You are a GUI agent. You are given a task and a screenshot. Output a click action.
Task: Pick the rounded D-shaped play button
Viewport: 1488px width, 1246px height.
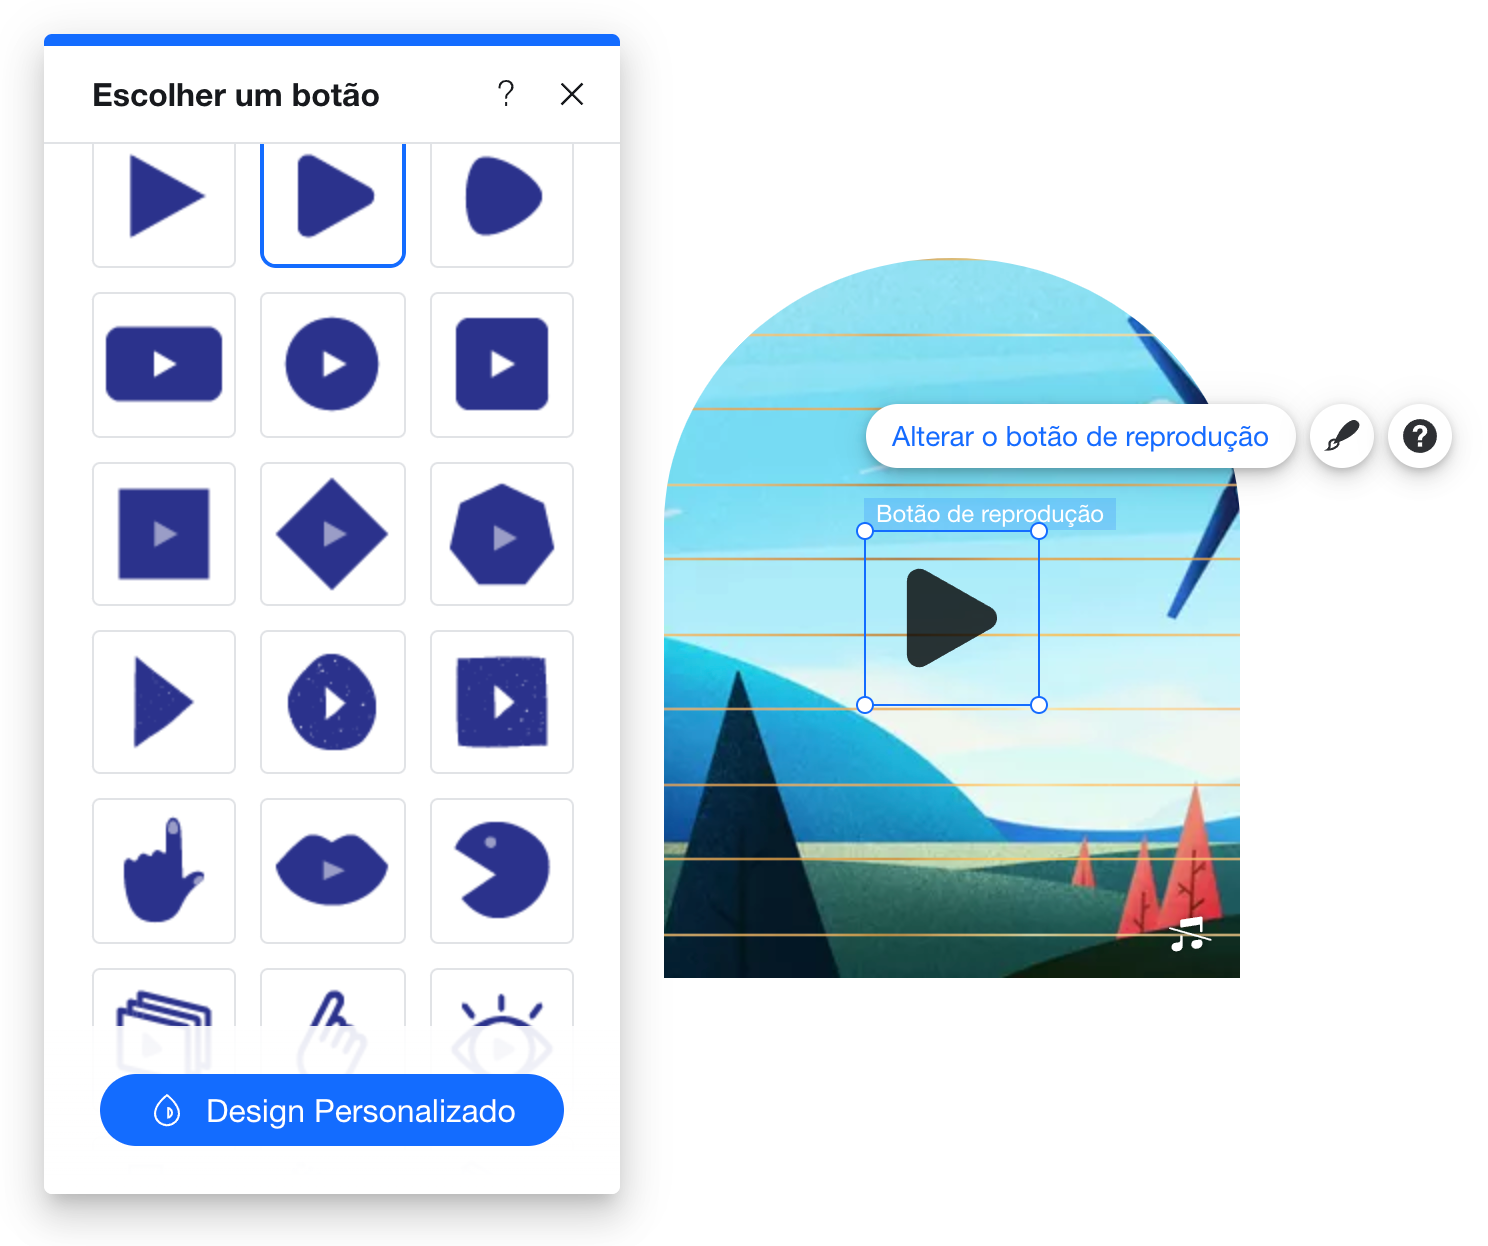(x=502, y=198)
